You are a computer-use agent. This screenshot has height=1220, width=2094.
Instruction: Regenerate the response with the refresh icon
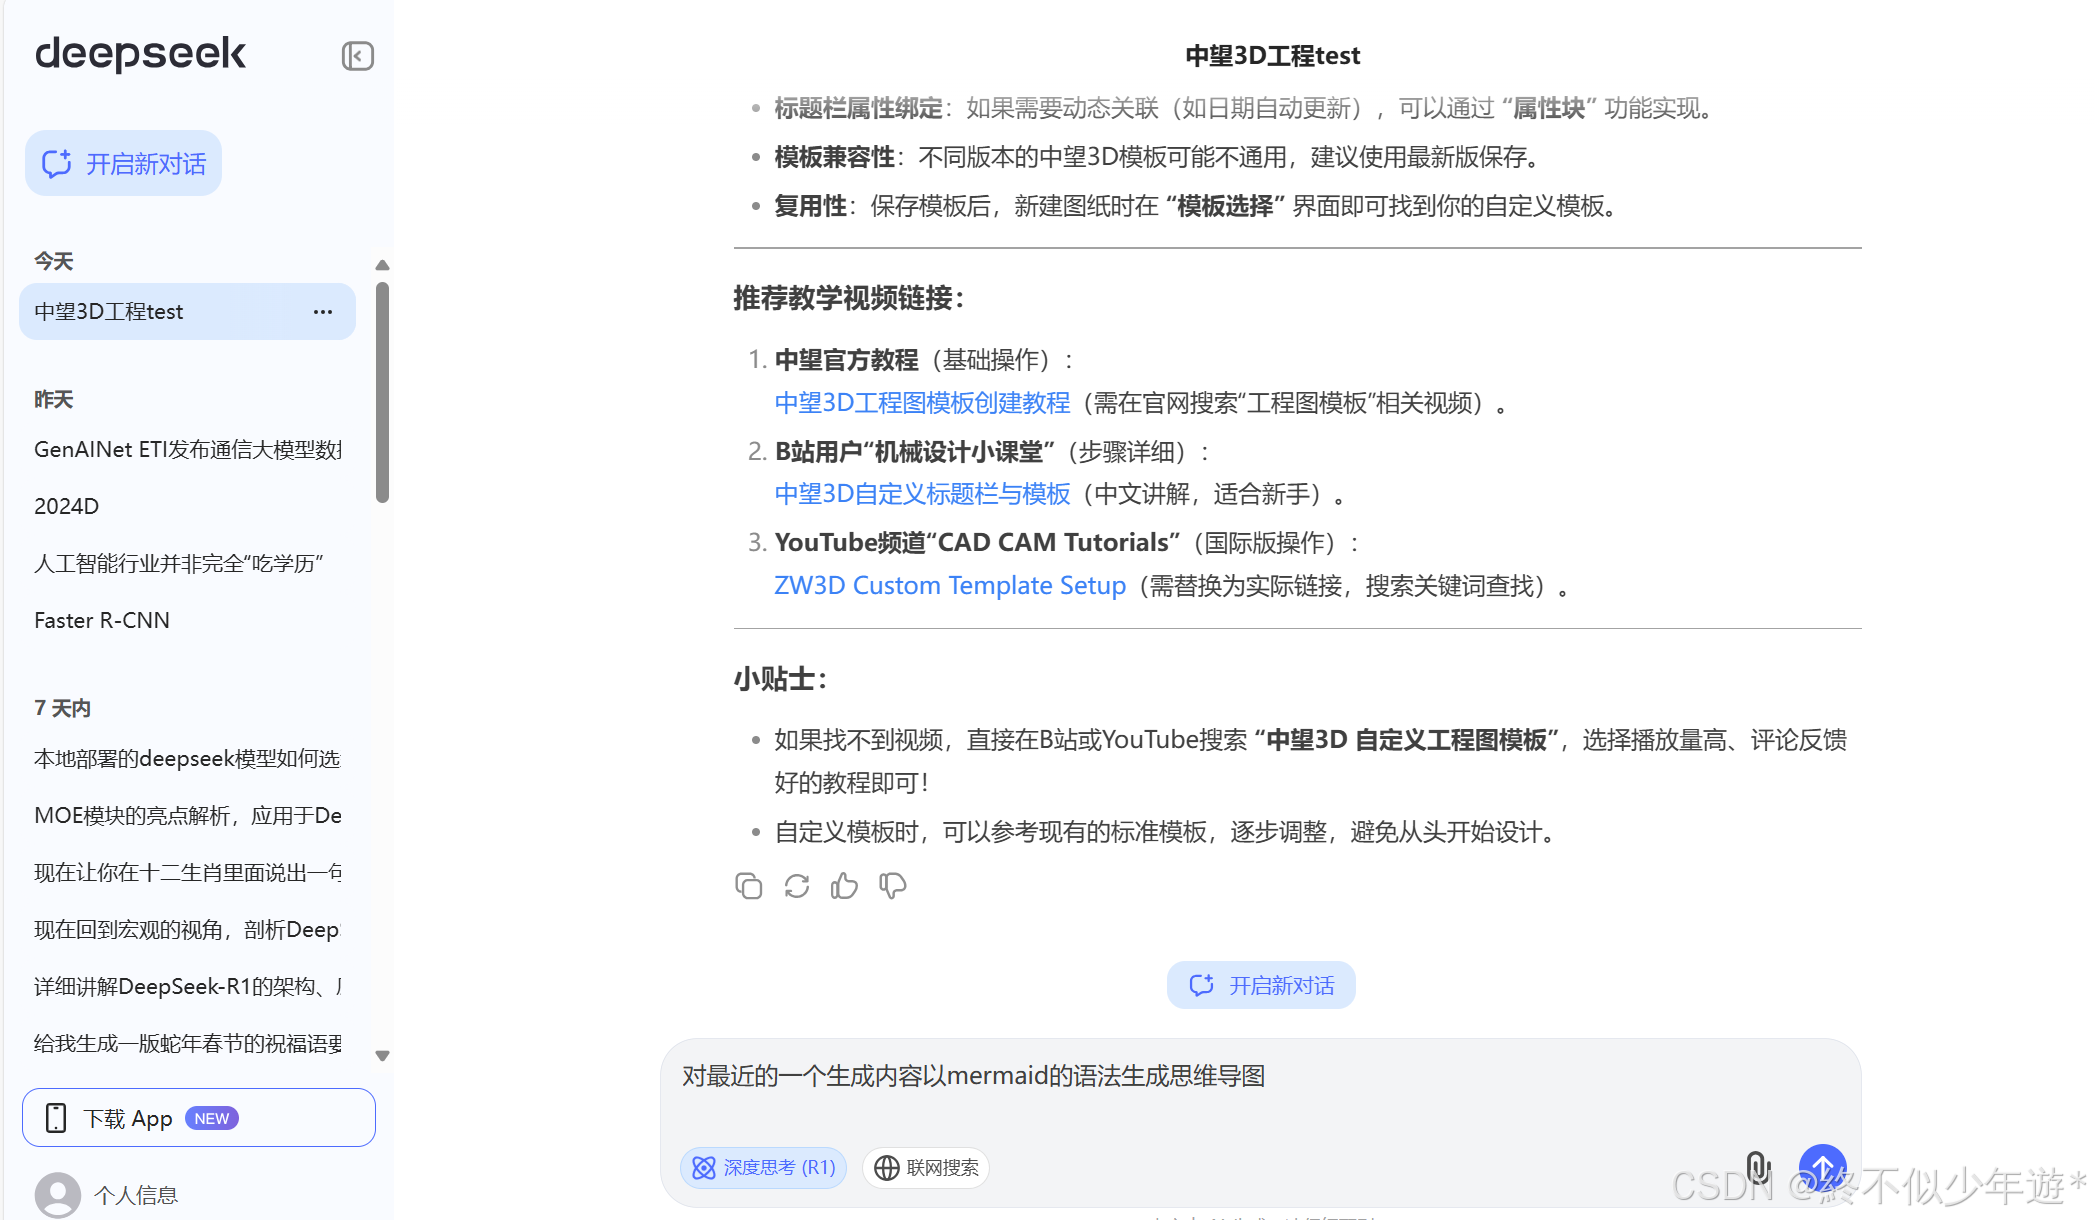pos(797,886)
